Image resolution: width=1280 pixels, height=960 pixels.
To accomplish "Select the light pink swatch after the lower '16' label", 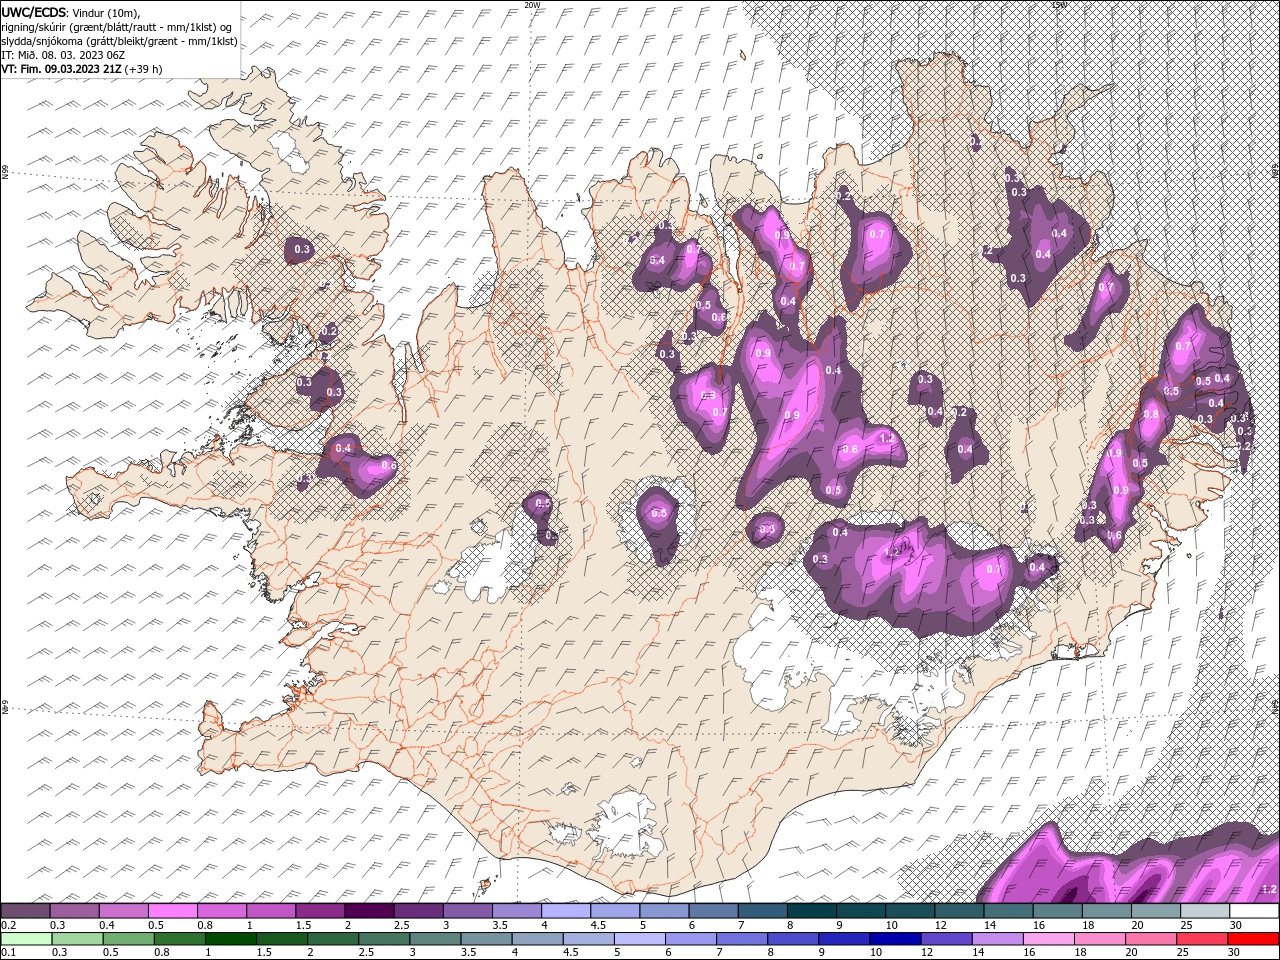I will pyautogui.click(x=1048, y=939).
